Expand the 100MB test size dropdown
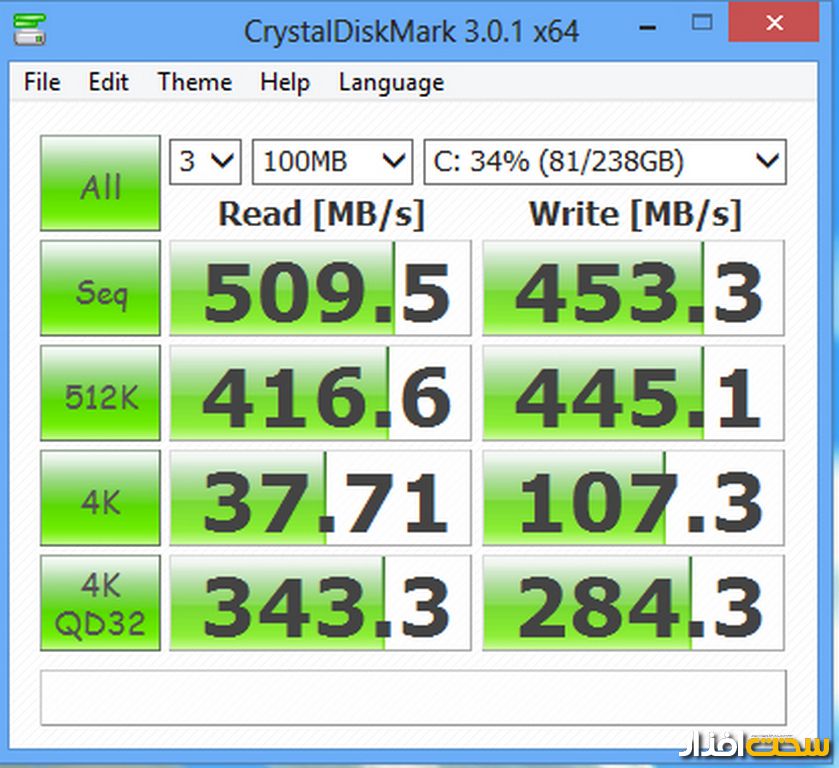Screen dimensions: 839x768 (x=331, y=161)
